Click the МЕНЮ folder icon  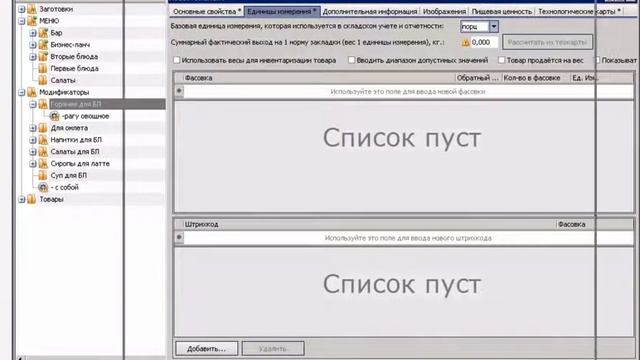coord(32,20)
